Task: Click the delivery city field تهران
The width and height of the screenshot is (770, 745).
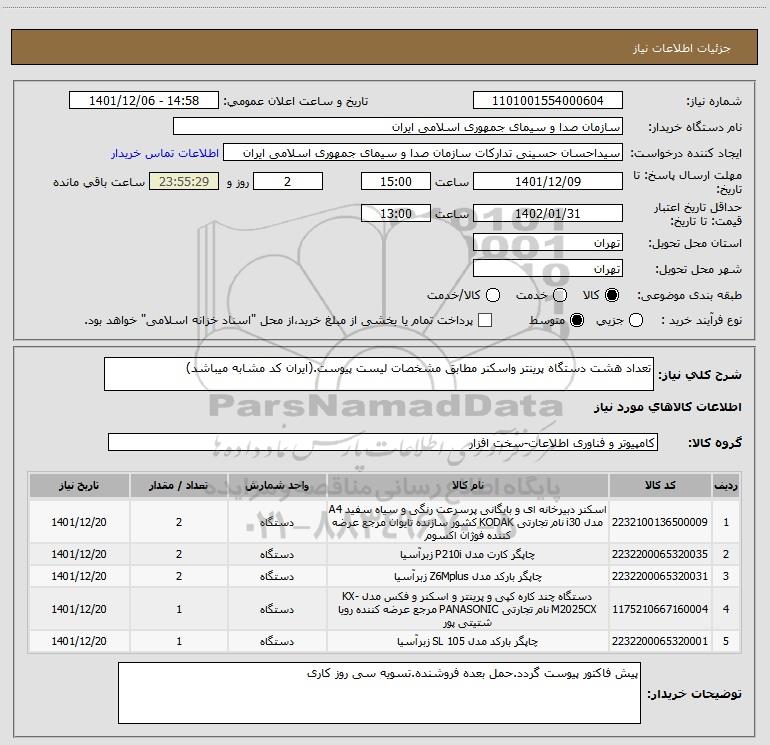Action: 548,269
